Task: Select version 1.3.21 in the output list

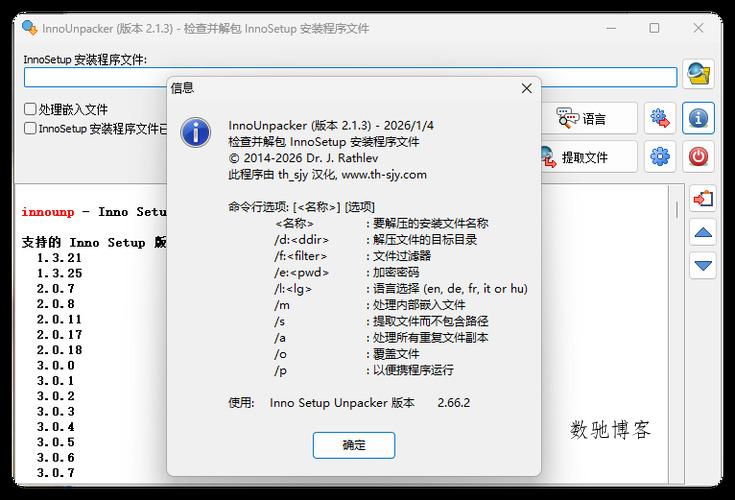Action: (x=59, y=258)
